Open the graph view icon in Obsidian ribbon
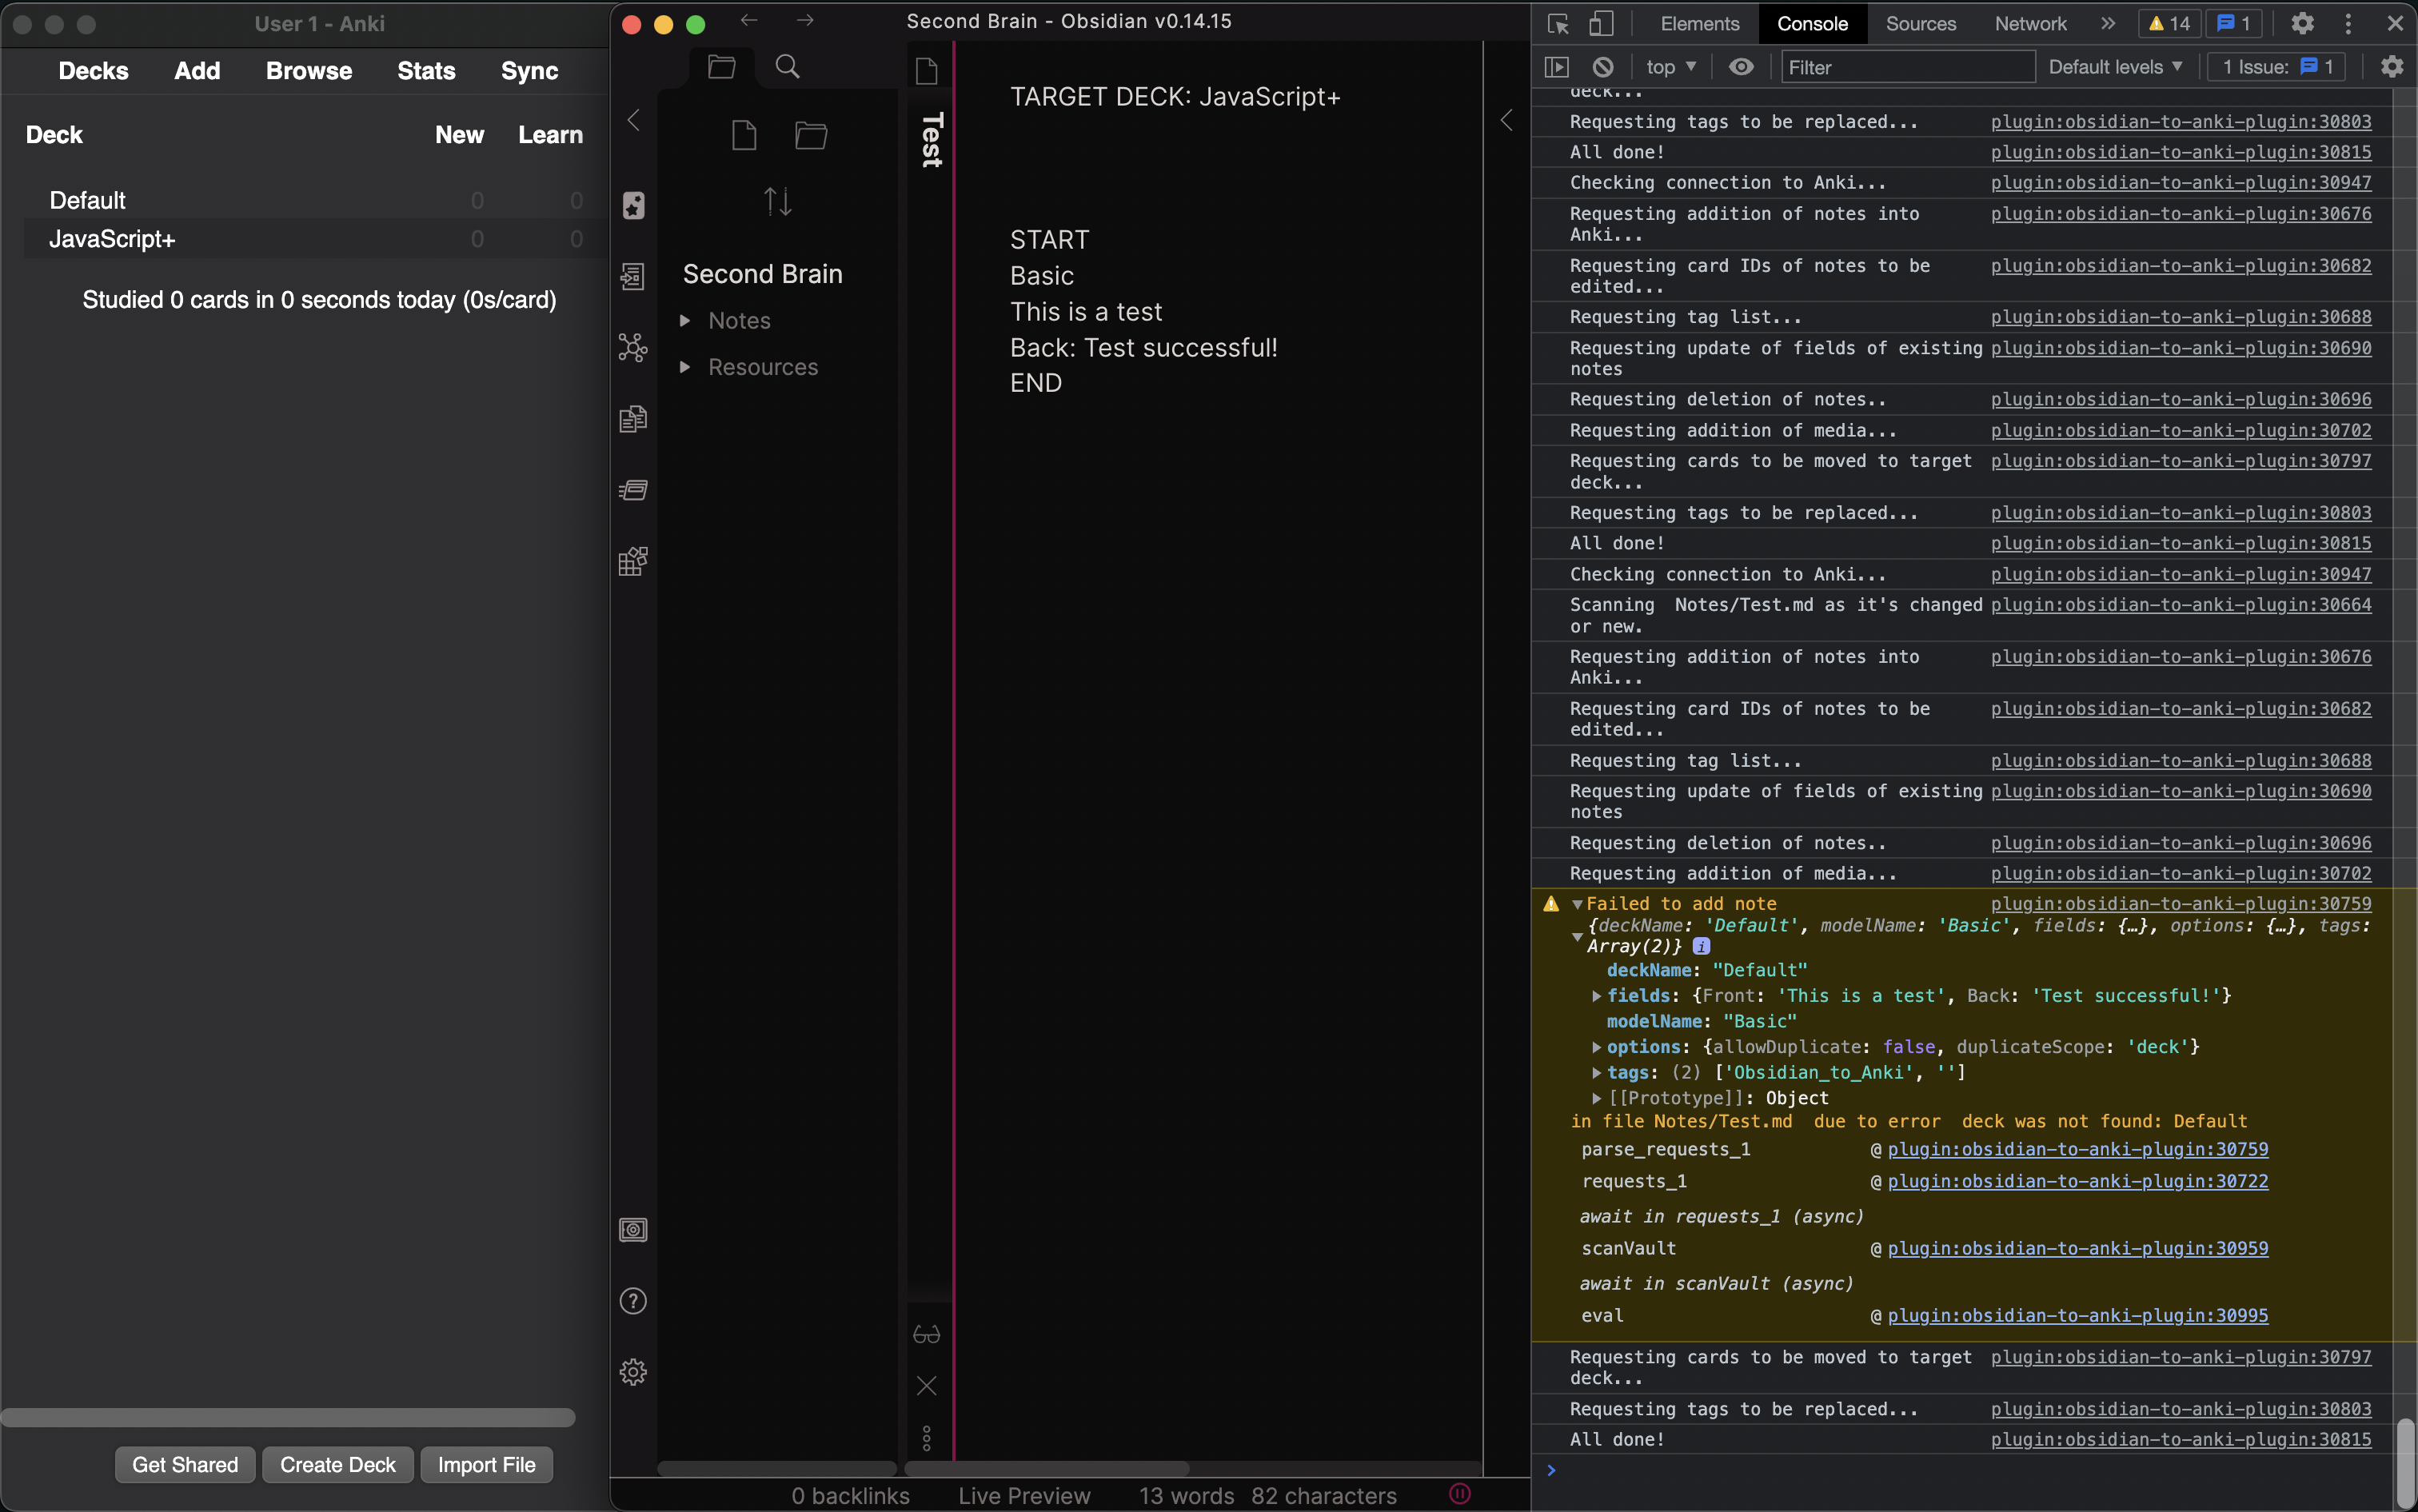 pos(633,347)
